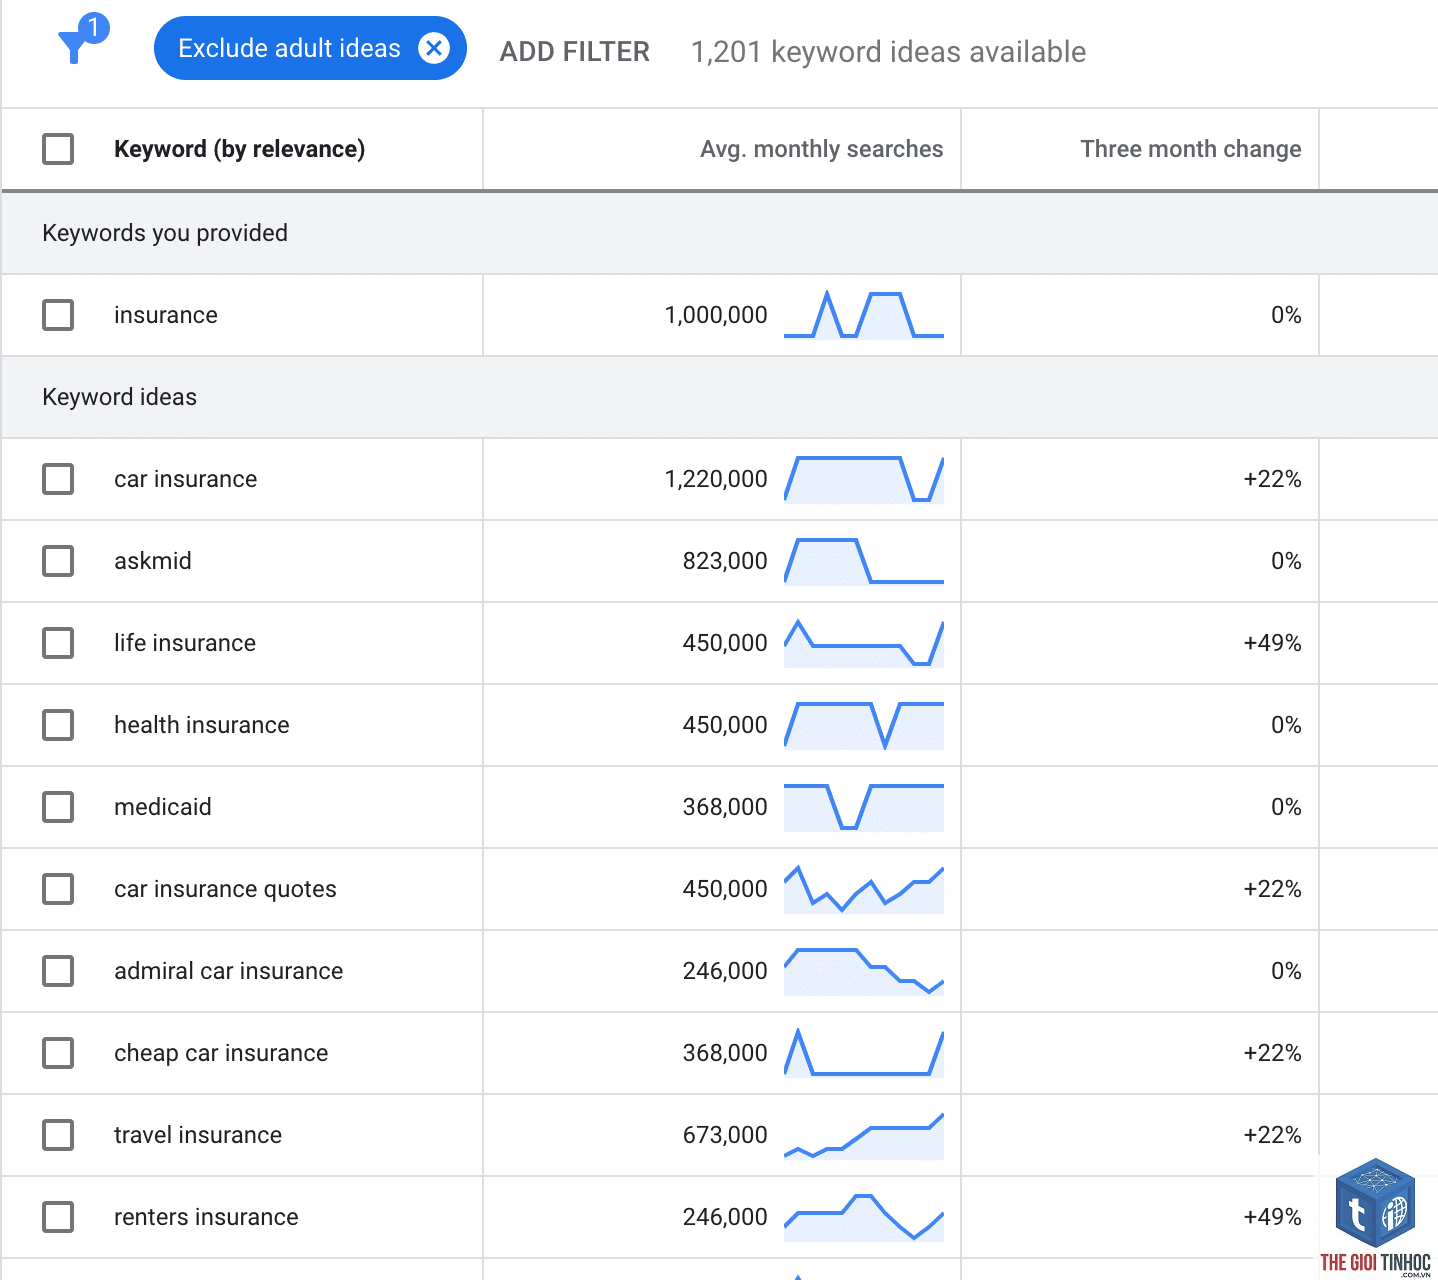Check the cheap car insurance checkbox

[58, 1053]
